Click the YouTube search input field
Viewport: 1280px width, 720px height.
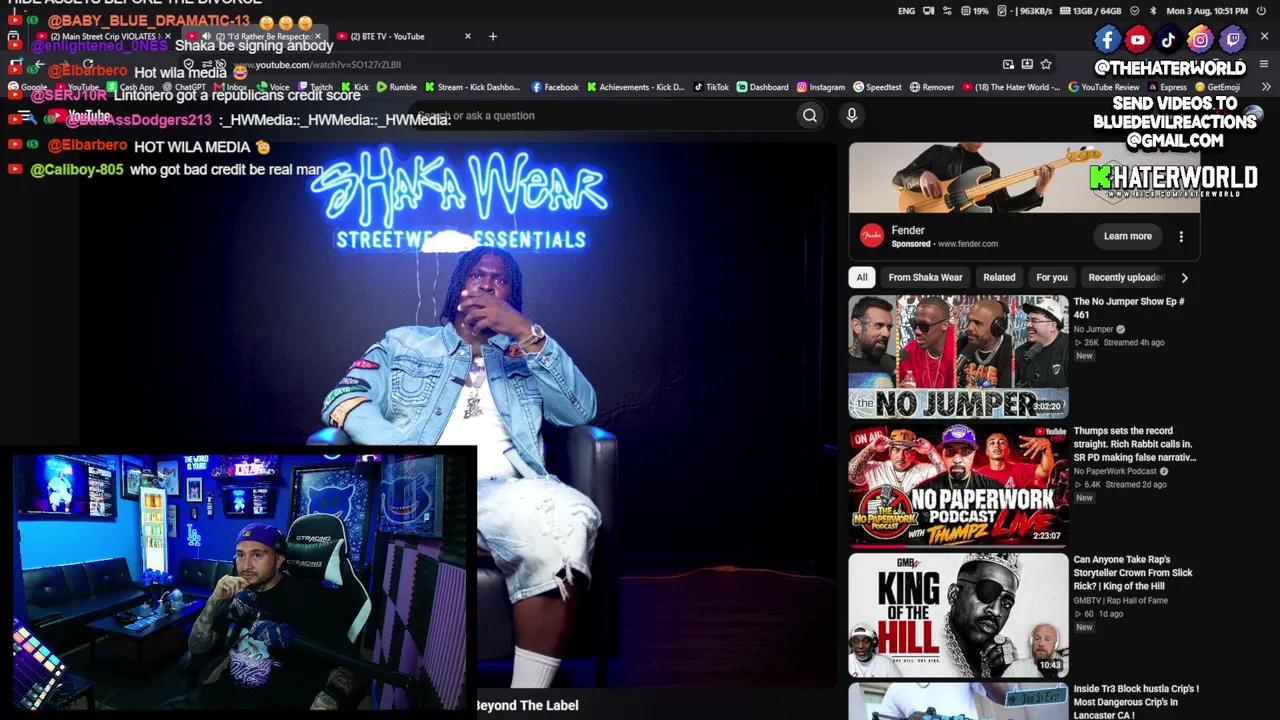click(x=600, y=115)
